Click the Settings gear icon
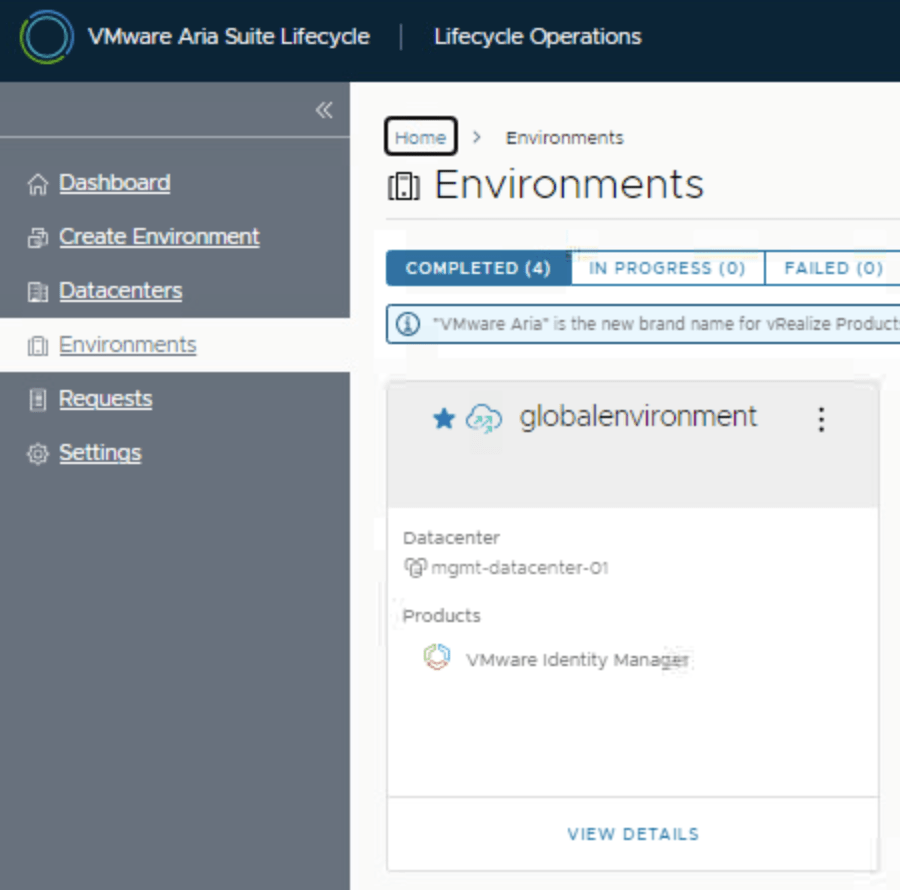Image resolution: width=900 pixels, height=890 pixels. [38, 454]
